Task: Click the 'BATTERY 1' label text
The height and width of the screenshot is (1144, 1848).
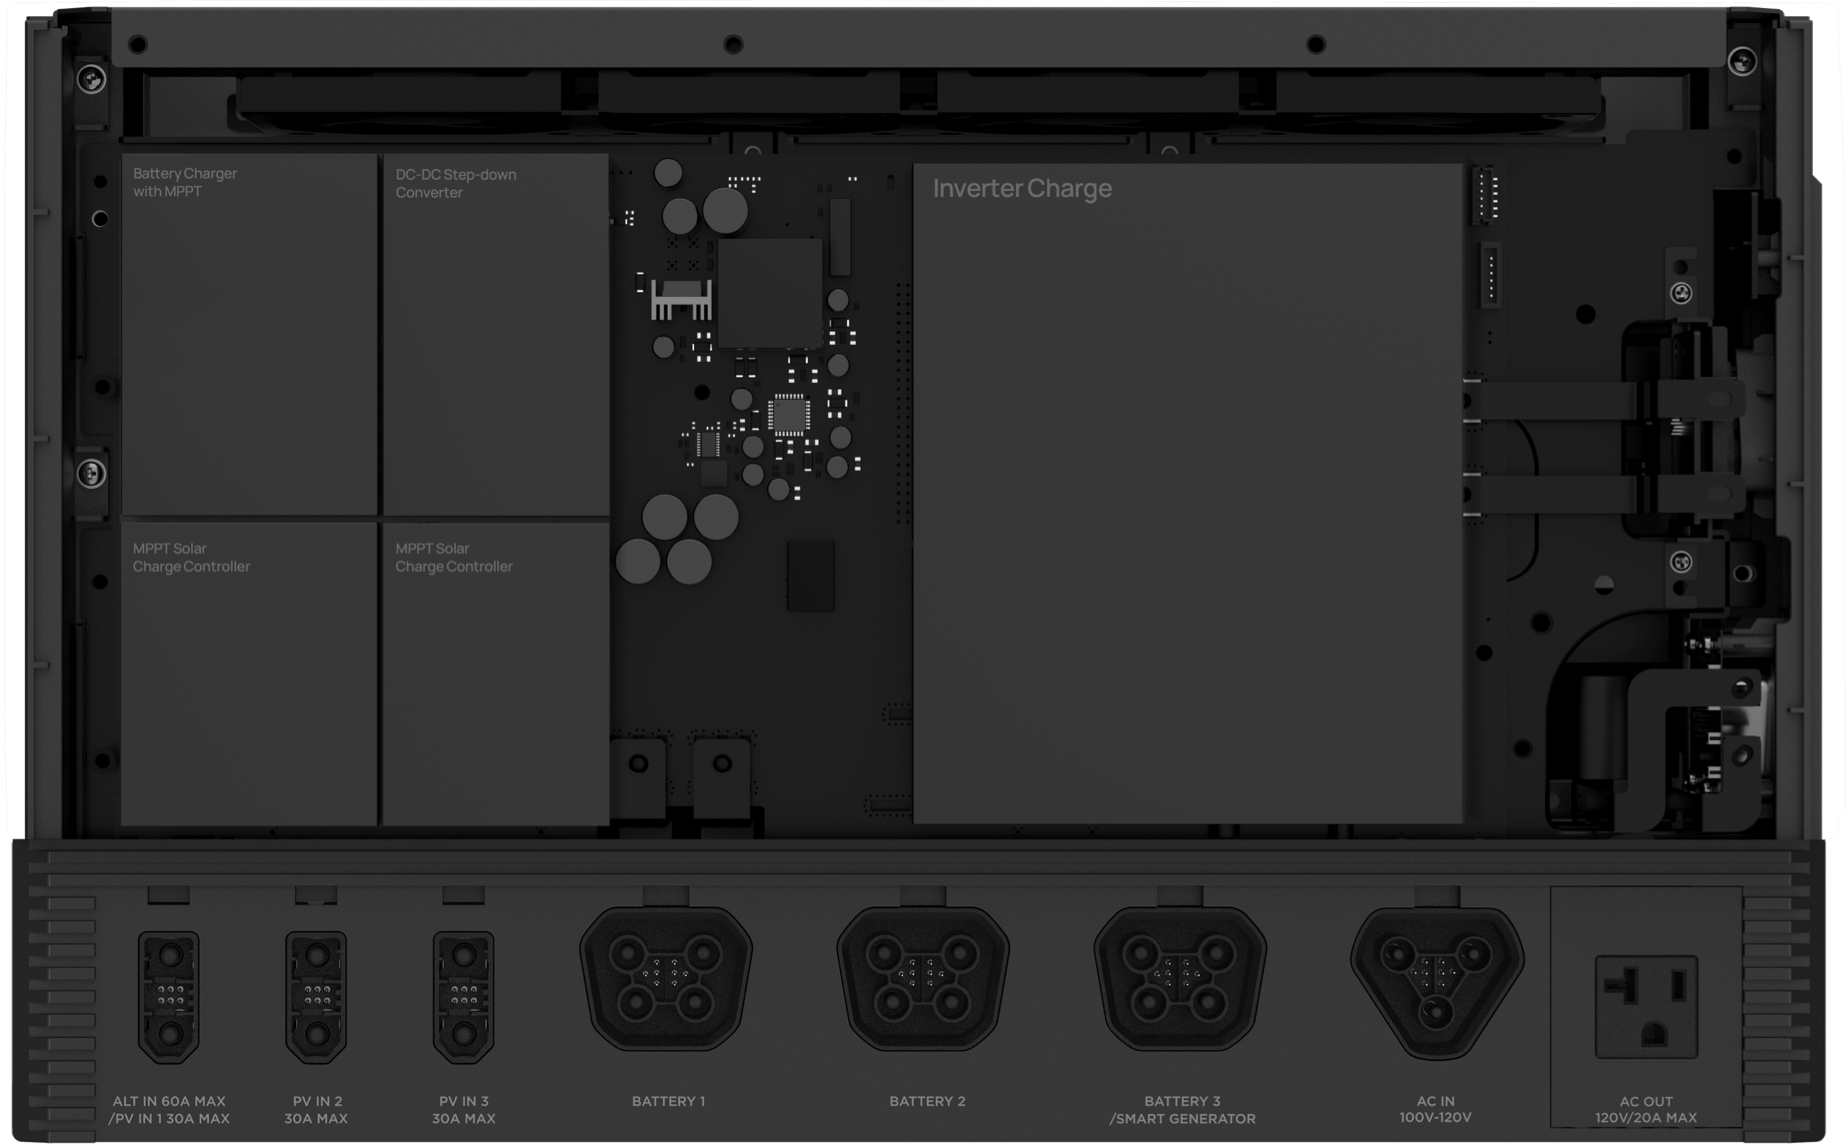Action: (x=669, y=1101)
